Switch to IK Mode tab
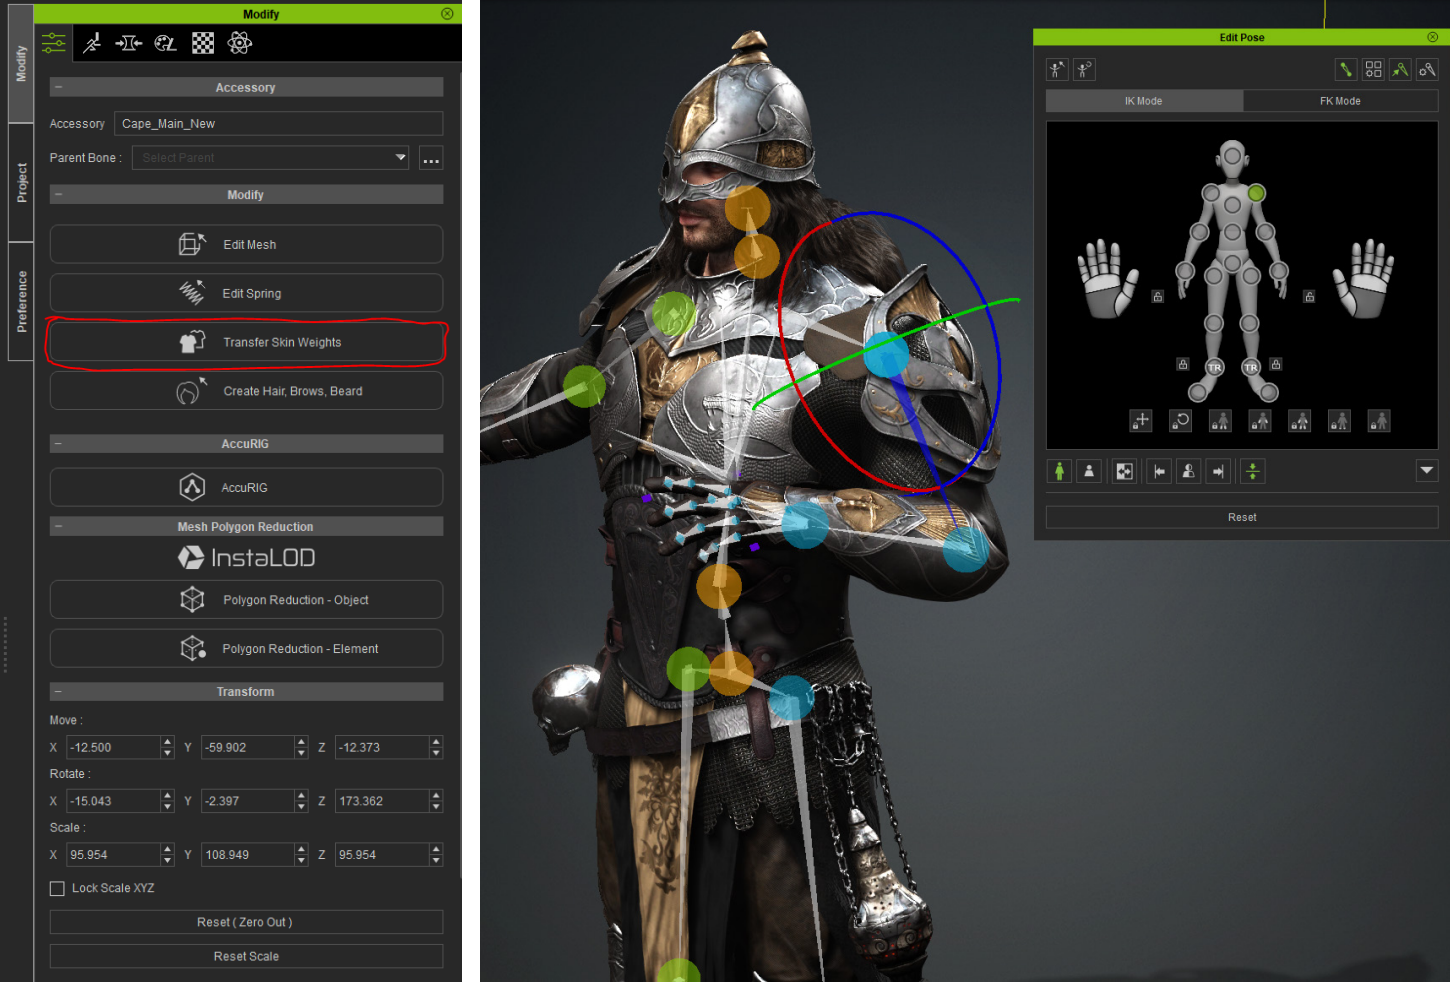The width and height of the screenshot is (1450, 984). point(1144,101)
